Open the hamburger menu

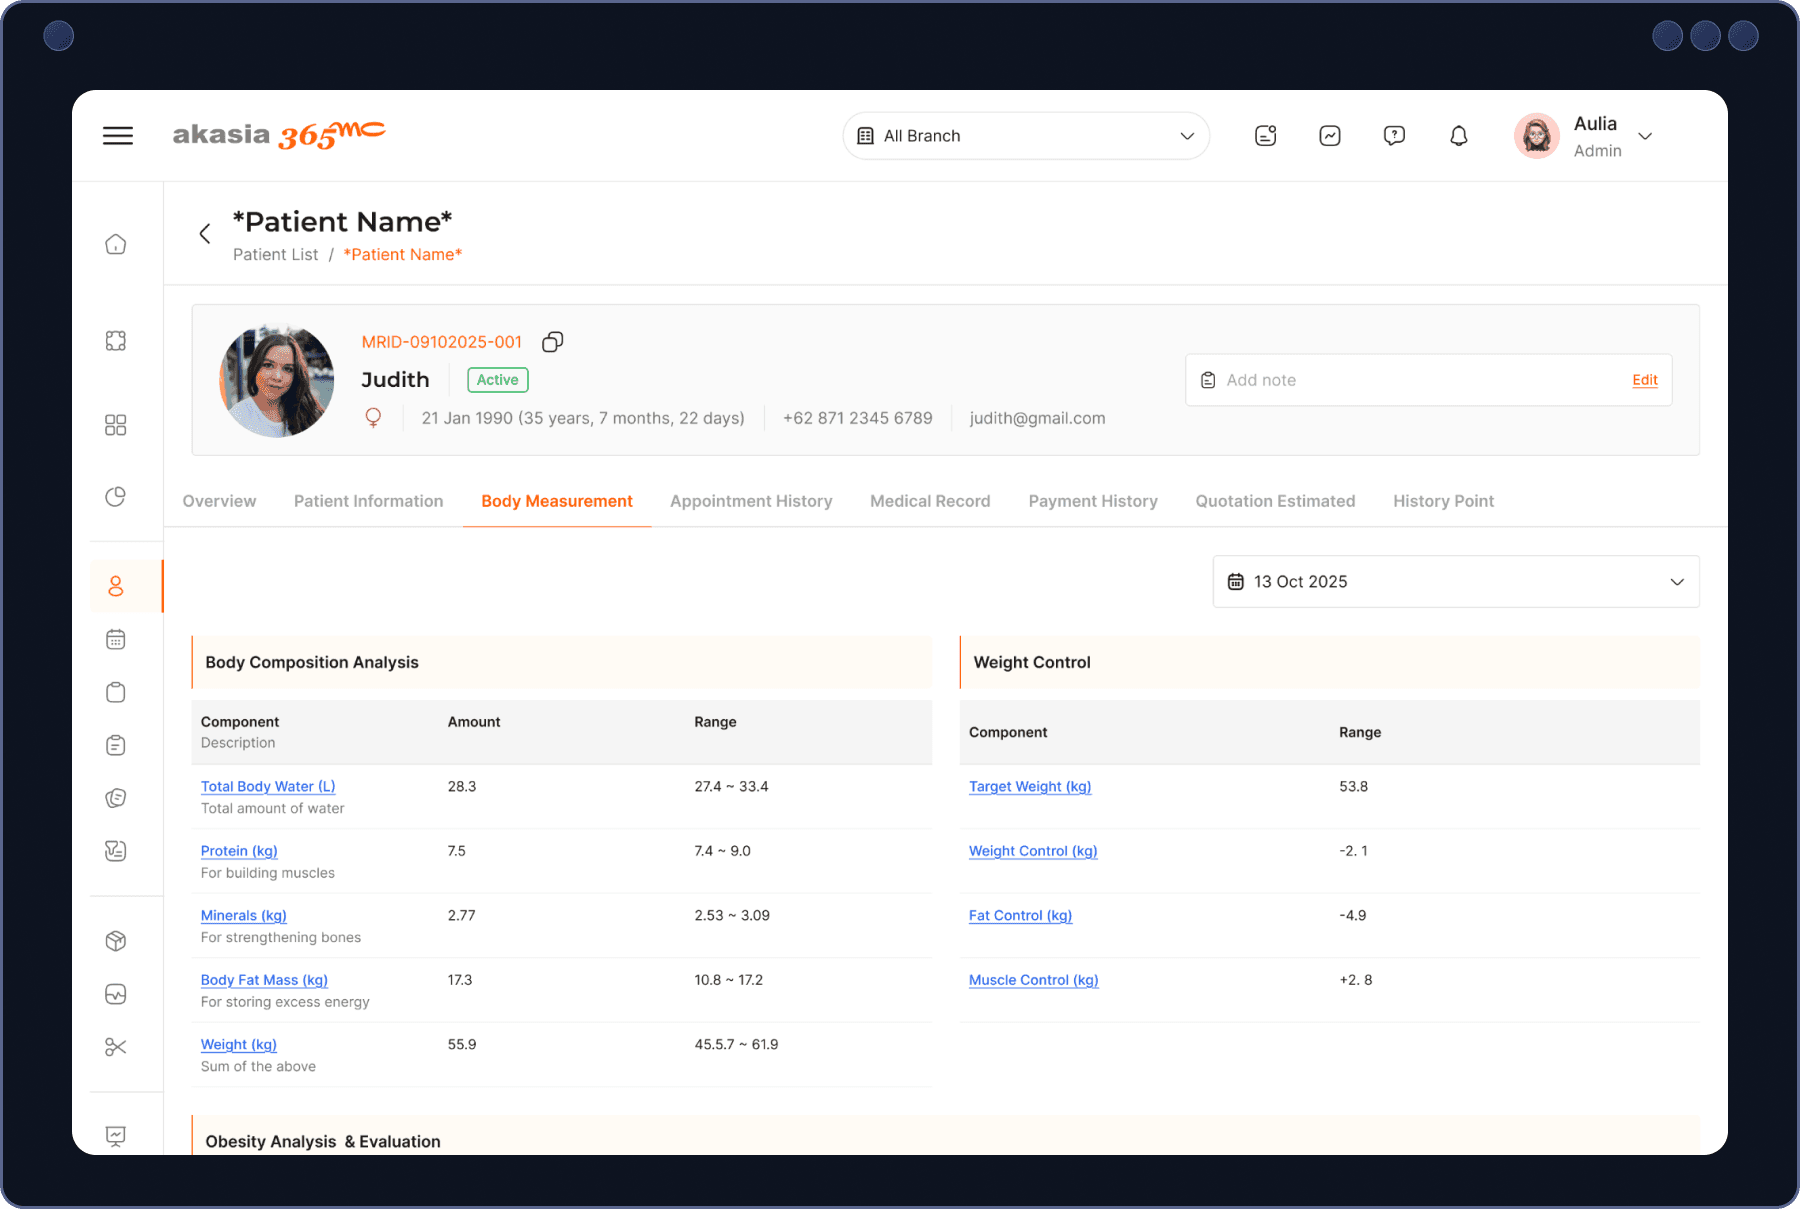point(118,136)
